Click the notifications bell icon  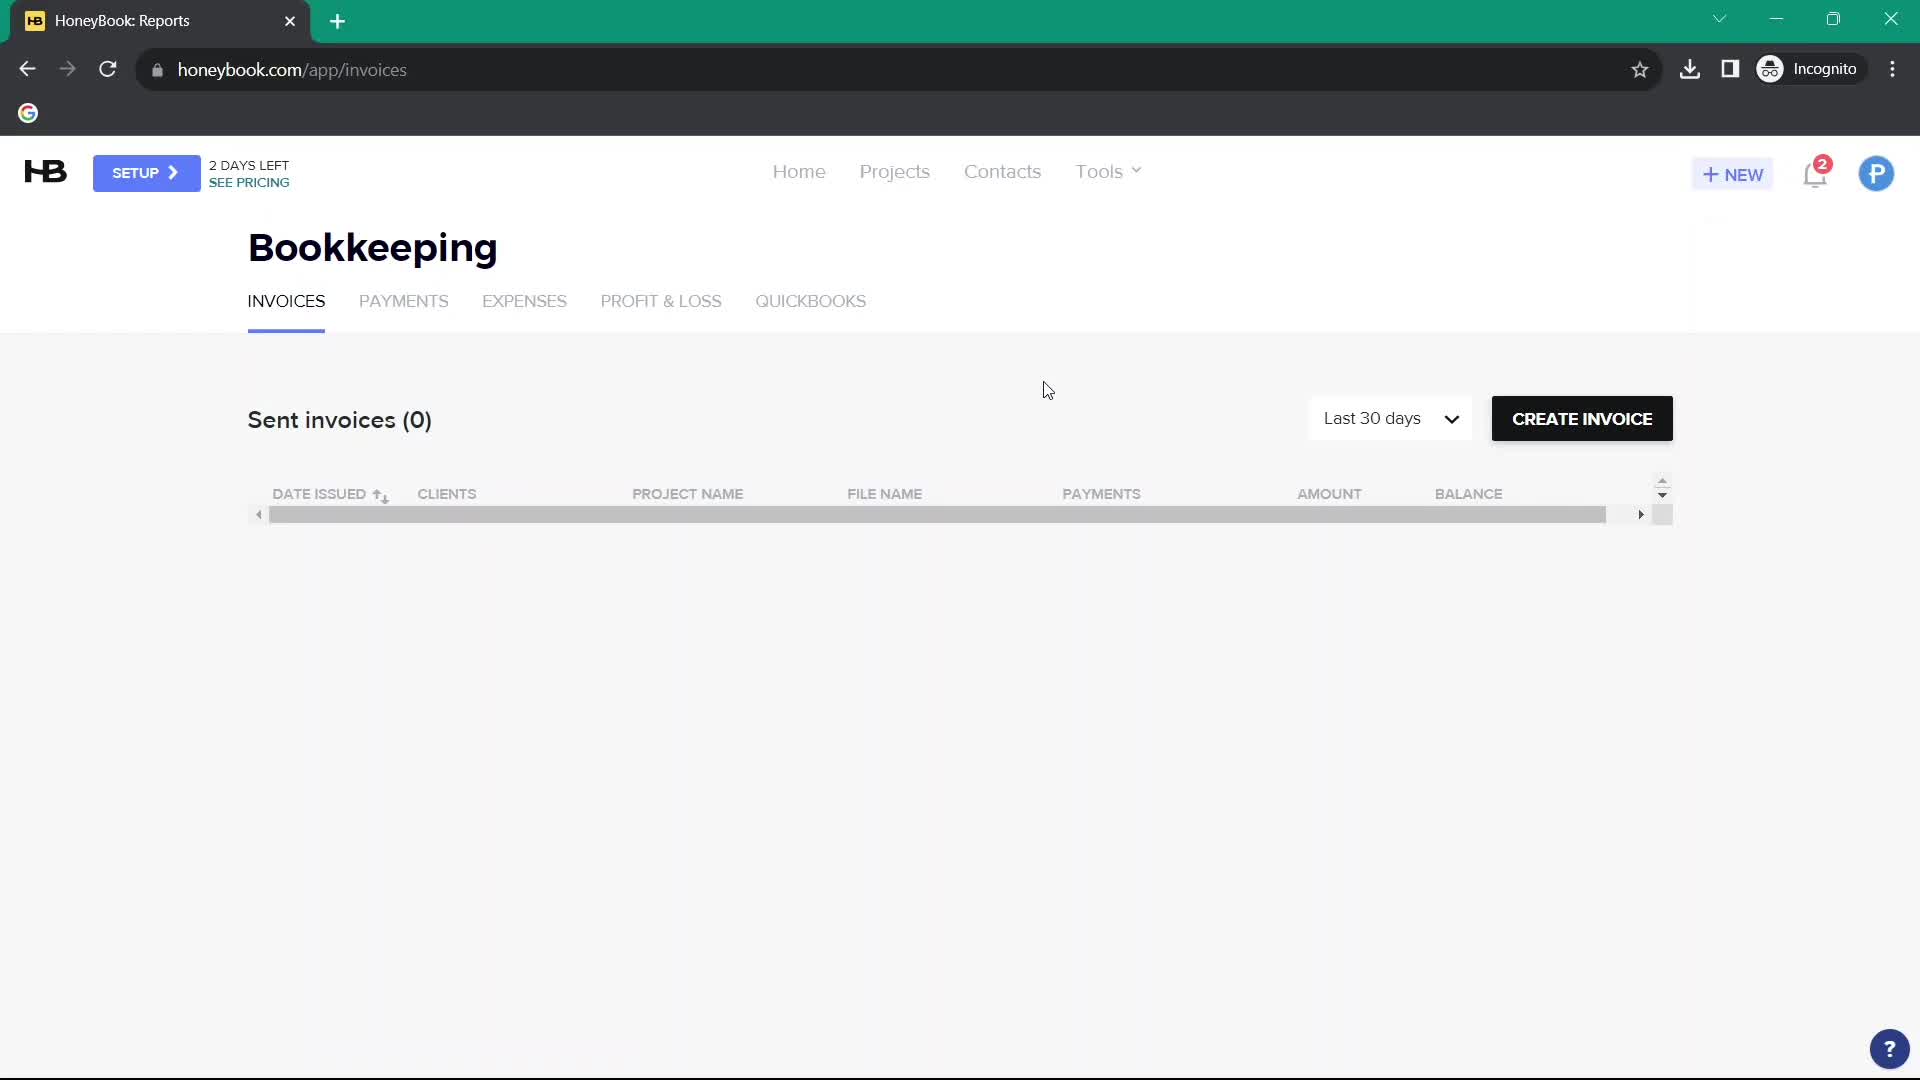1815,173
